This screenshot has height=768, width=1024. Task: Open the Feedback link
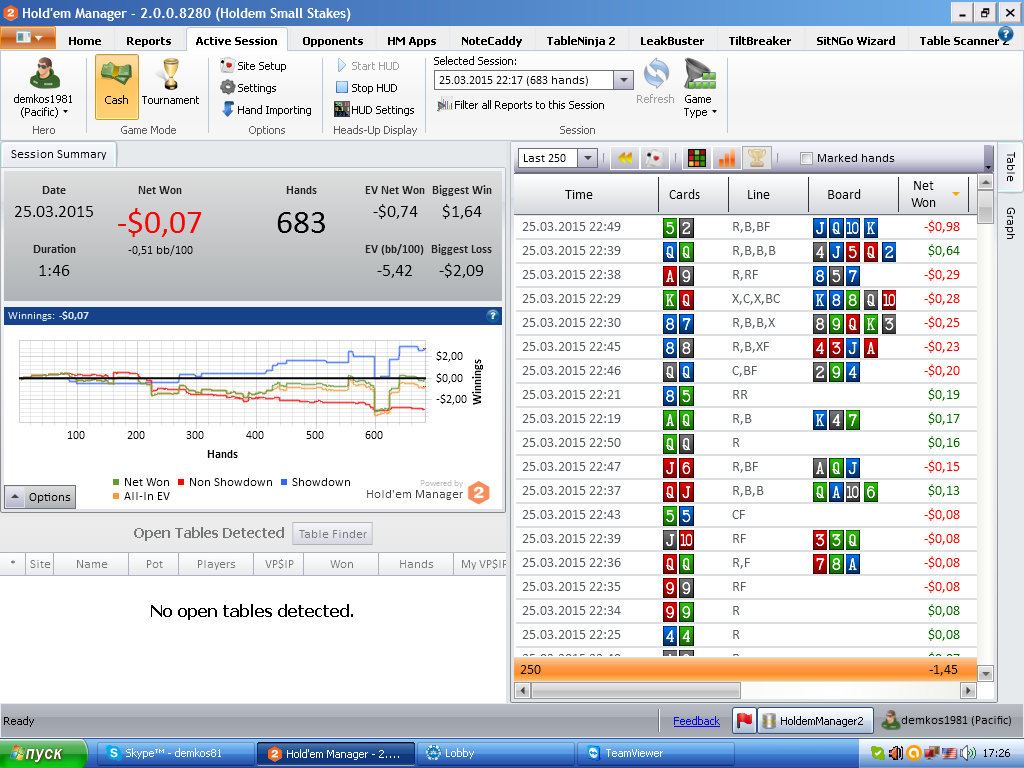coord(696,721)
